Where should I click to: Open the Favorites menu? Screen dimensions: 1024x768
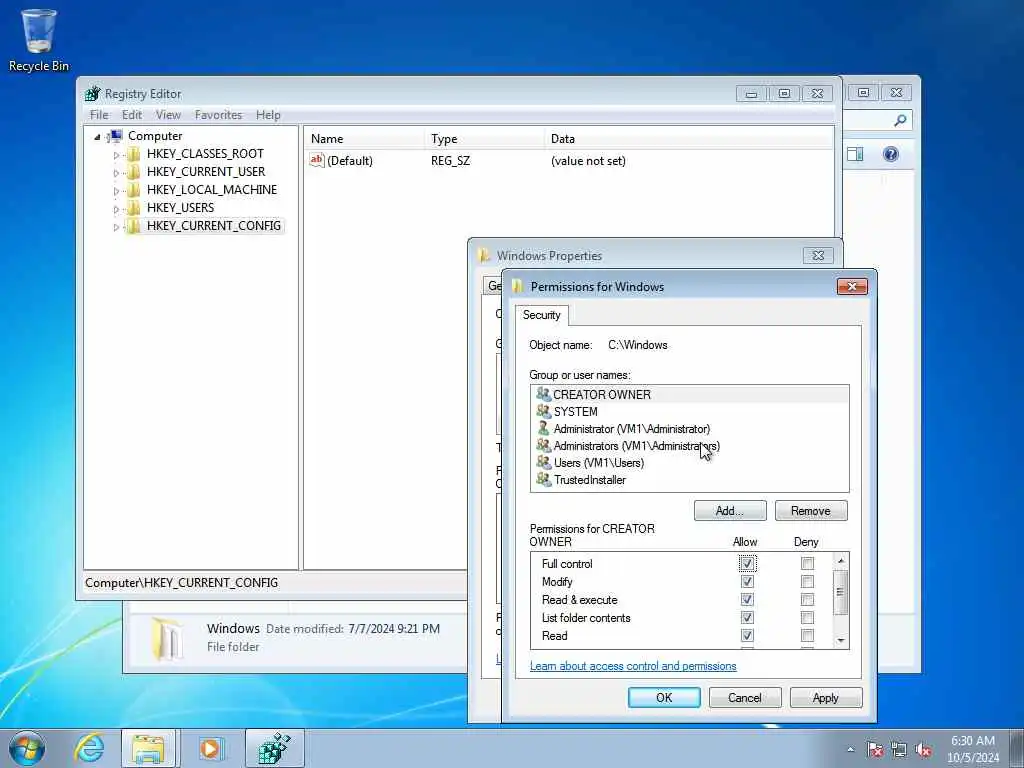pyautogui.click(x=218, y=115)
